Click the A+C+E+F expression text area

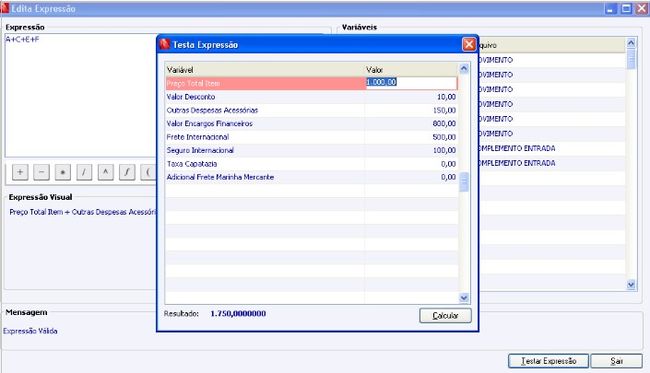click(x=81, y=95)
